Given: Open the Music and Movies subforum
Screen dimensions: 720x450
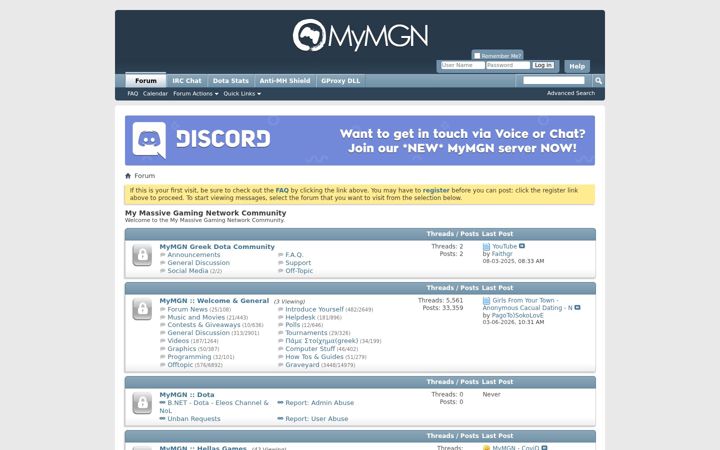Looking at the screenshot, I should click(196, 317).
